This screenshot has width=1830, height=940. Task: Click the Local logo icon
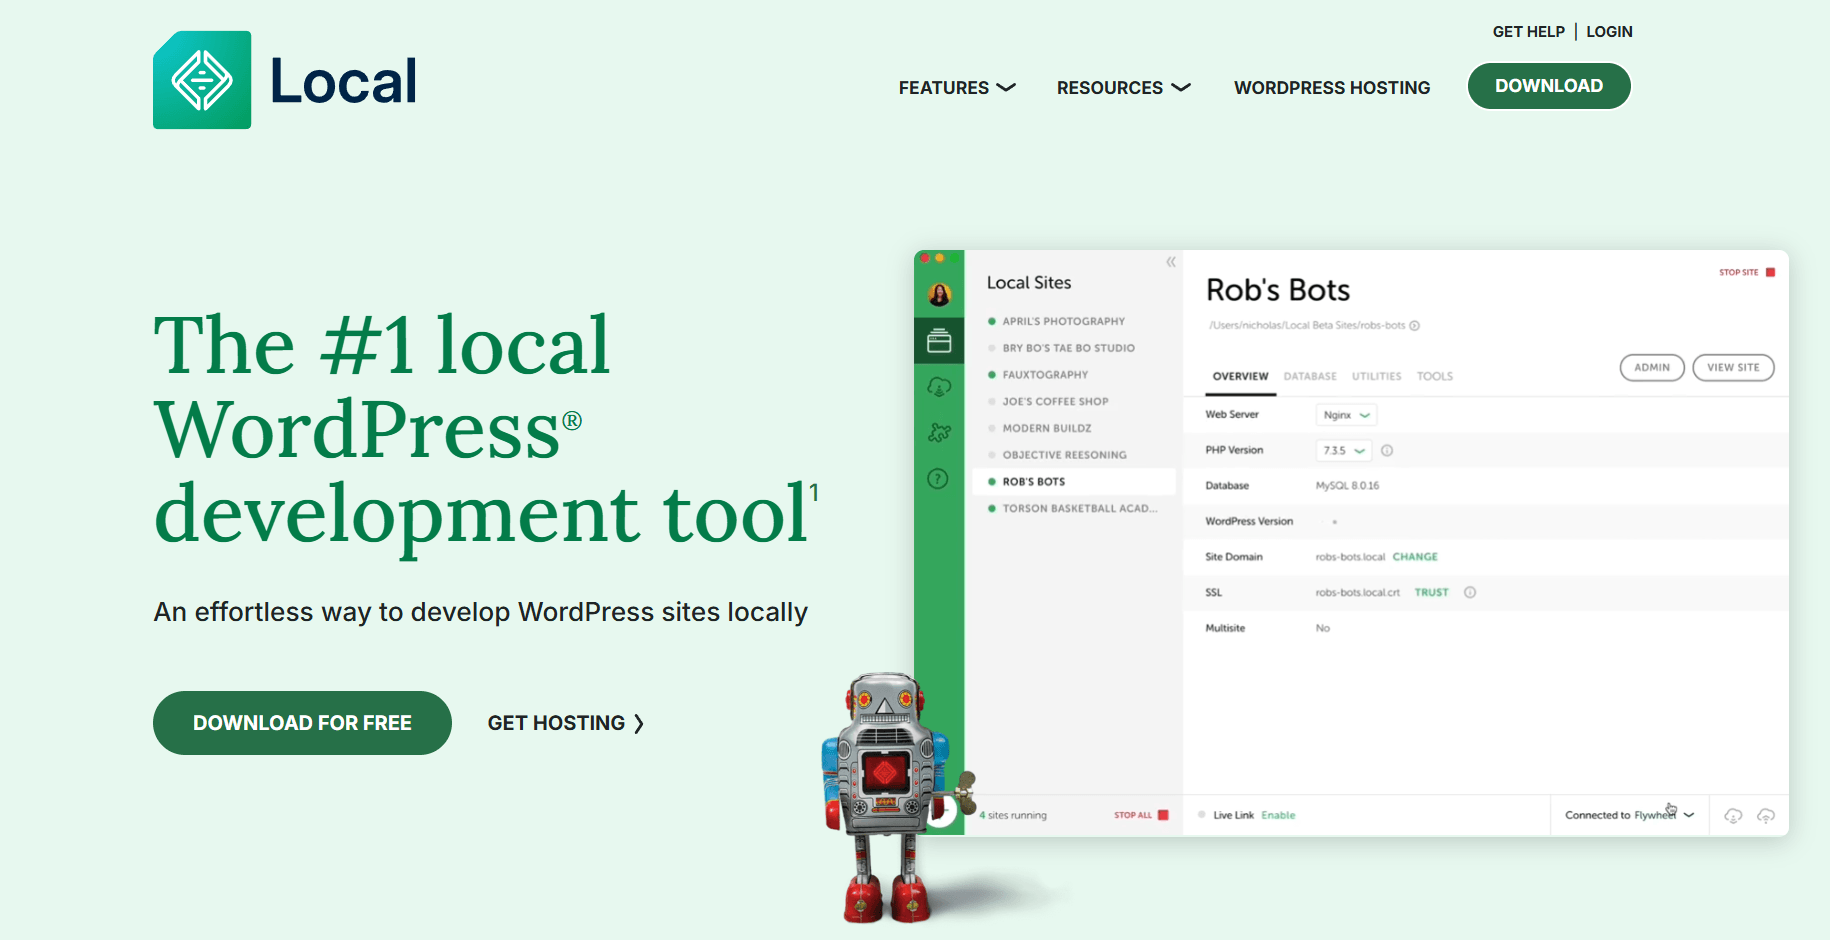[202, 80]
